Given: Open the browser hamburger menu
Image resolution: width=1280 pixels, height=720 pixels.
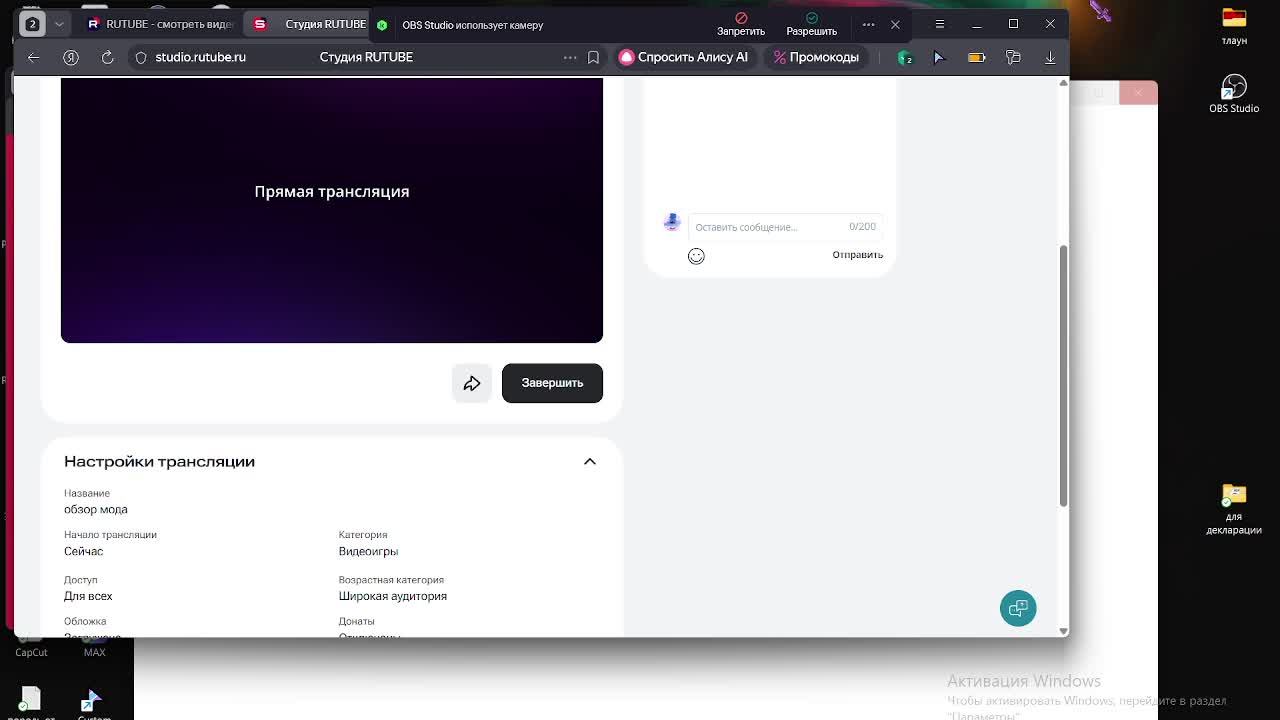Looking at the screenshot, I should [x=939, y=24].
